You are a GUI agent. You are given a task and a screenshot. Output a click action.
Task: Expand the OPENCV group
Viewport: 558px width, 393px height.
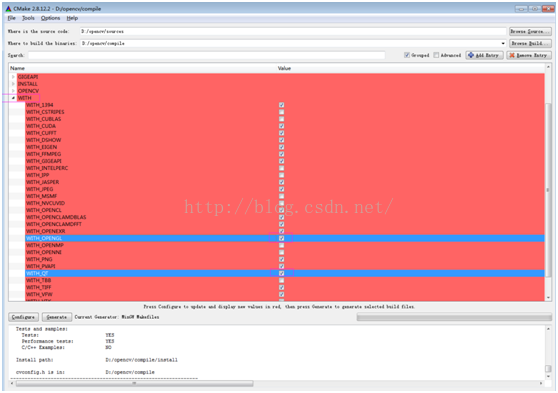click(x=13, y=91)
